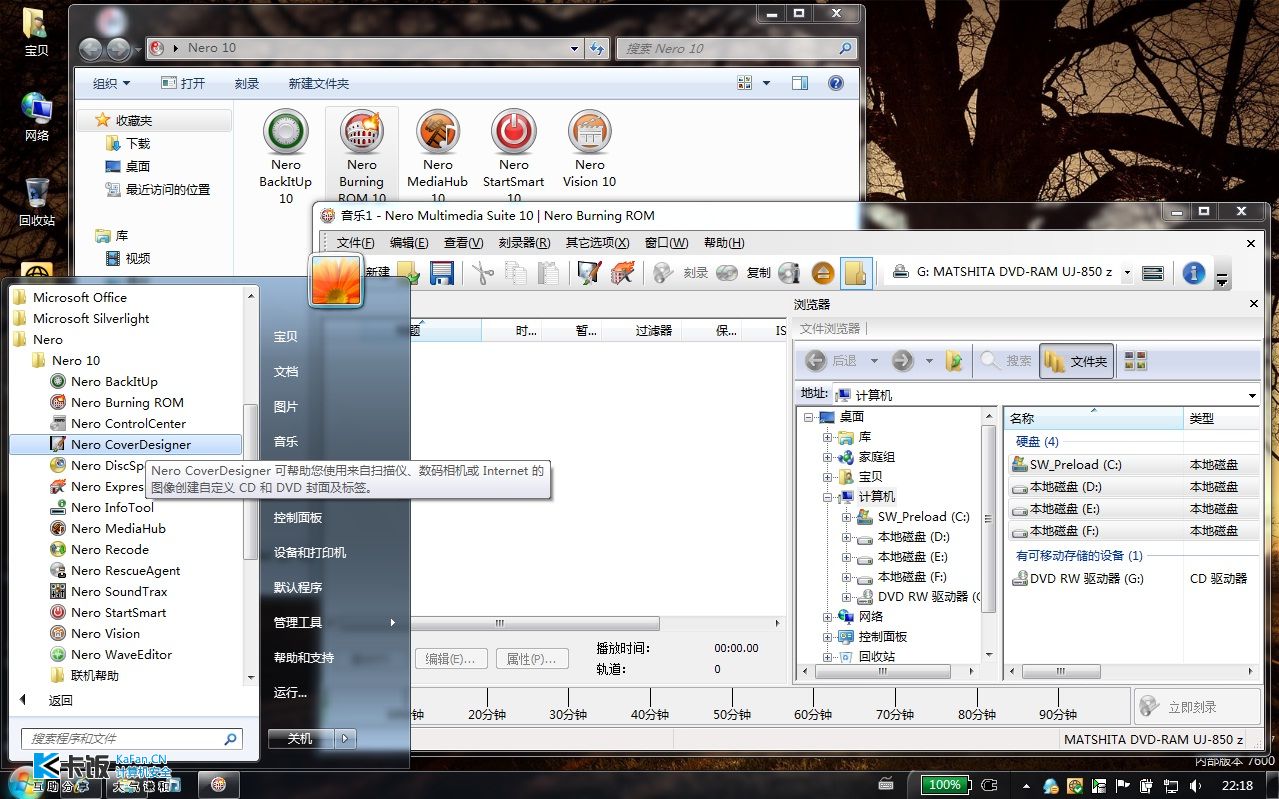Expand the arrow beside 关机 button
Image resolution: width=1279 pixels, height=799 pixels.
click(x=345, y=739)
